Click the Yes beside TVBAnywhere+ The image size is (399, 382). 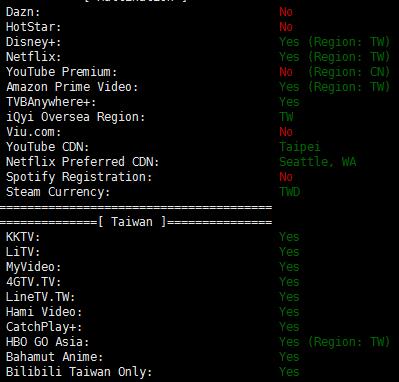click(x=289, y=102)
